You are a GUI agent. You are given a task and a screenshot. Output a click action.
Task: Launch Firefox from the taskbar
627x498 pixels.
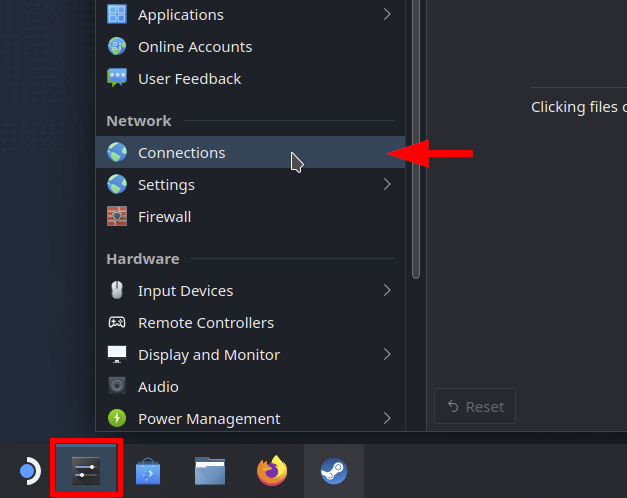pos(272,471)
